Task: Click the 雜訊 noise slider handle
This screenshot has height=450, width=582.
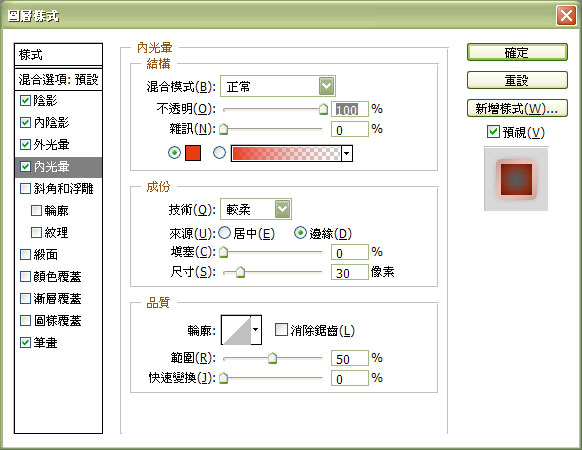Action: click(x=223, y=129)
